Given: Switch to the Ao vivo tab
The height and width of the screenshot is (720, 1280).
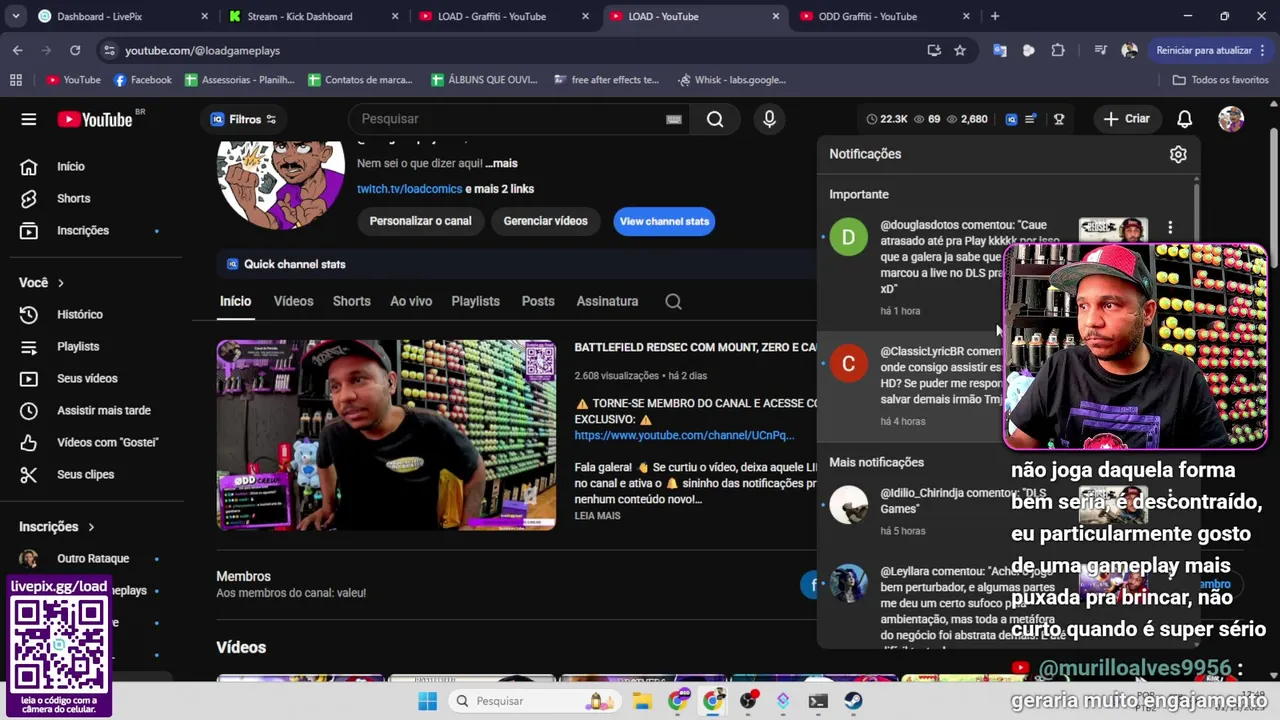Looking at the screenshot, I should click(x=411, y=301).
